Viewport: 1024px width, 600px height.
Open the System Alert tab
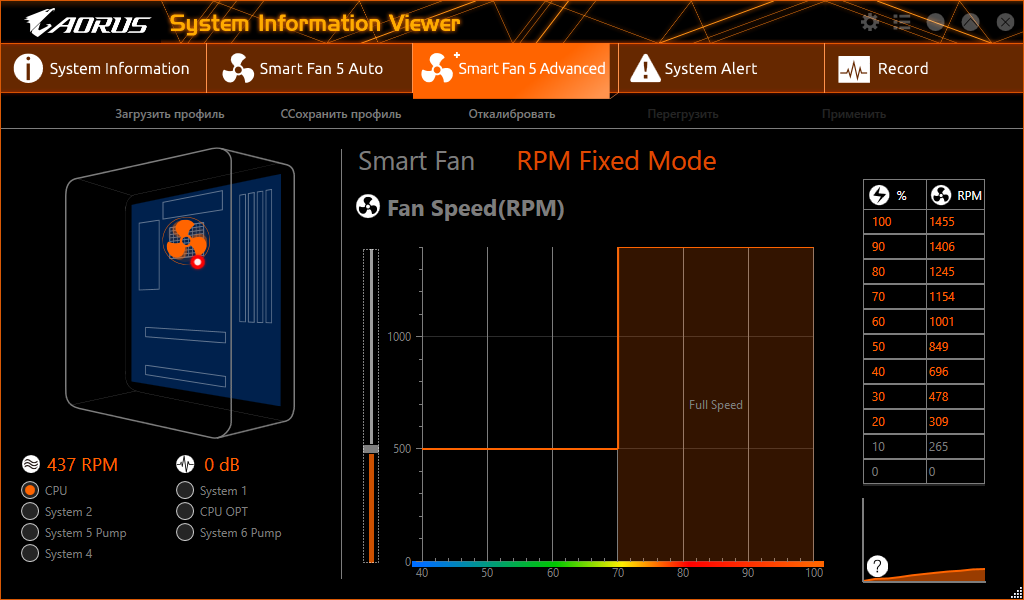pyautogui.click(x=721, y=69)
